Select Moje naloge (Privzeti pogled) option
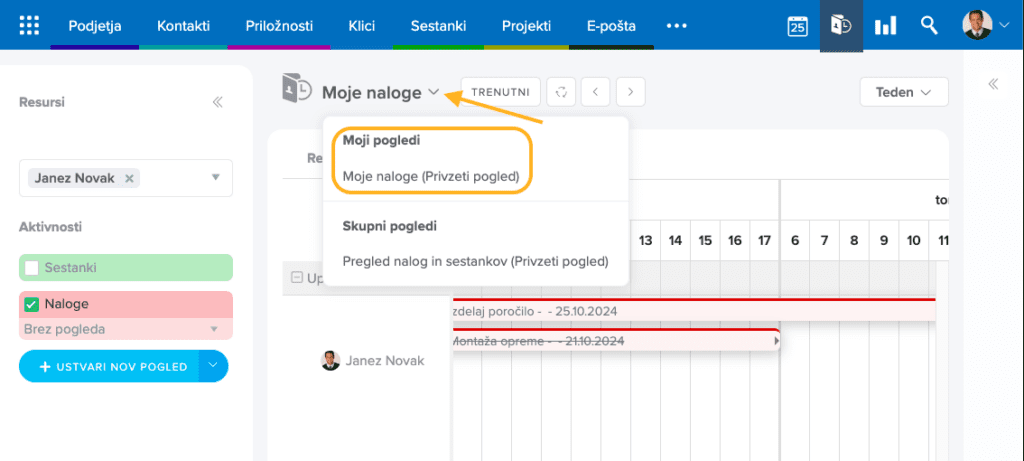 coord(430,176)
